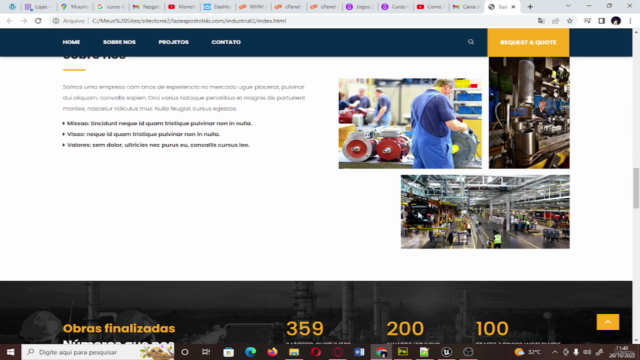Click the scroll-to-top arrow button
This screenshot has height=360, width=640.
(608, 322)
